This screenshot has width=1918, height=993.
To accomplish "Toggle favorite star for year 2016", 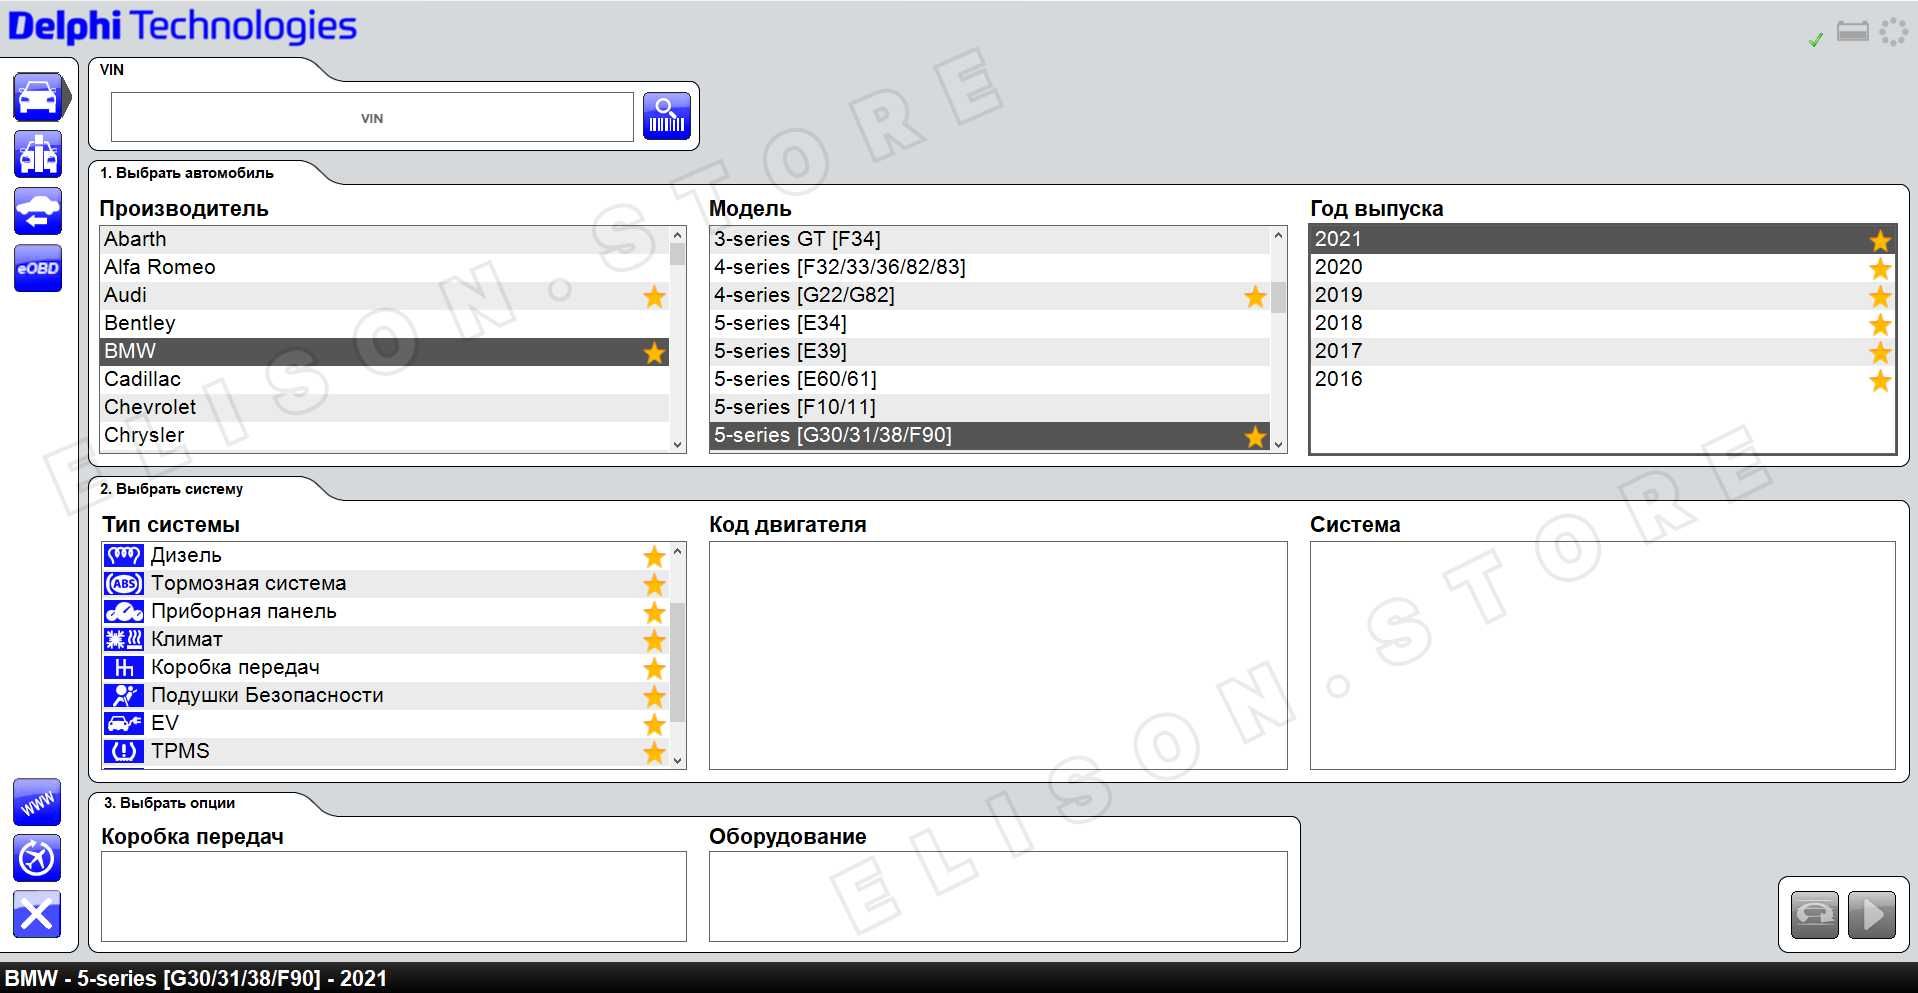I will coord(1880,380).
